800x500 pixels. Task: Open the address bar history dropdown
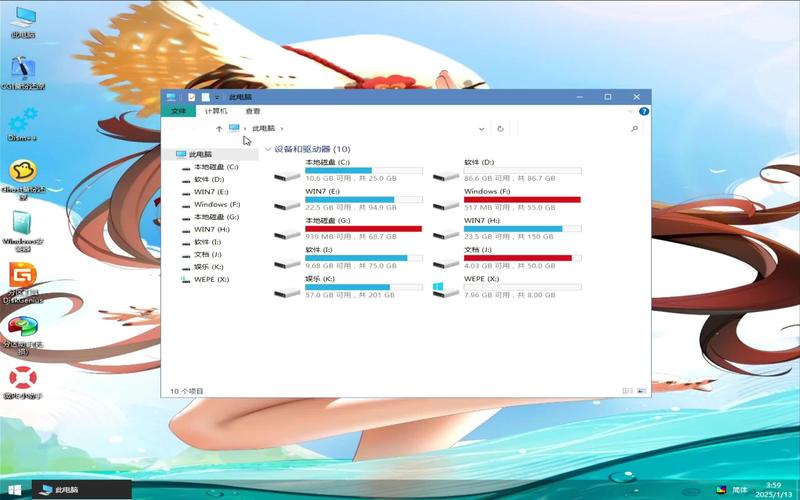click(x=481, y=129)
